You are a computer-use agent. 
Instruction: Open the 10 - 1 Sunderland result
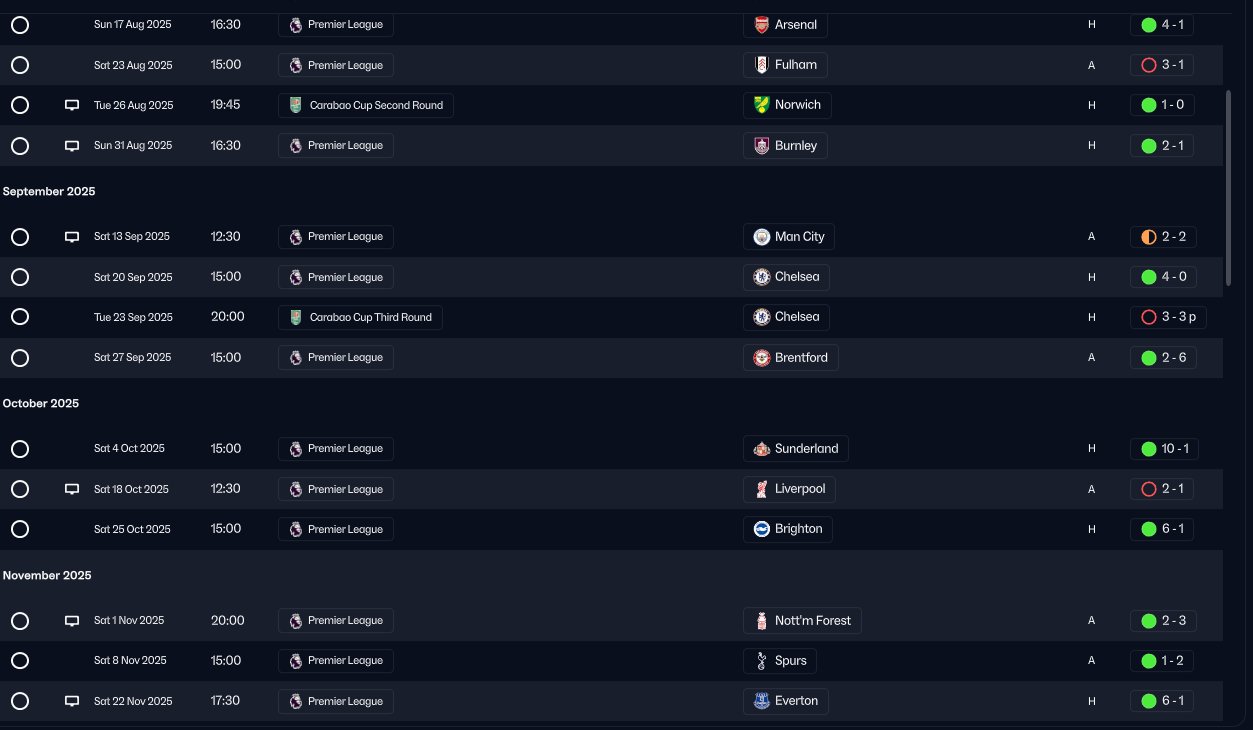click(x=1165, y=449)
